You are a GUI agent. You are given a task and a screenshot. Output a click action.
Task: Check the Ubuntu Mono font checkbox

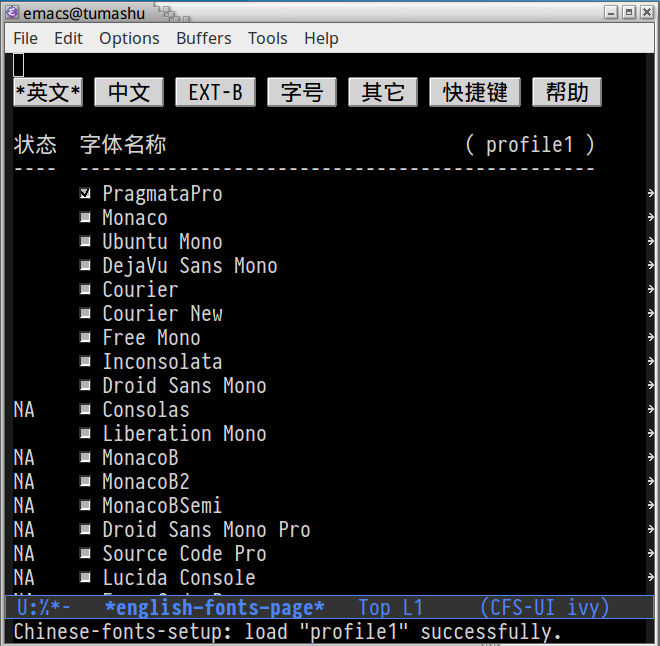pos(85,241)
